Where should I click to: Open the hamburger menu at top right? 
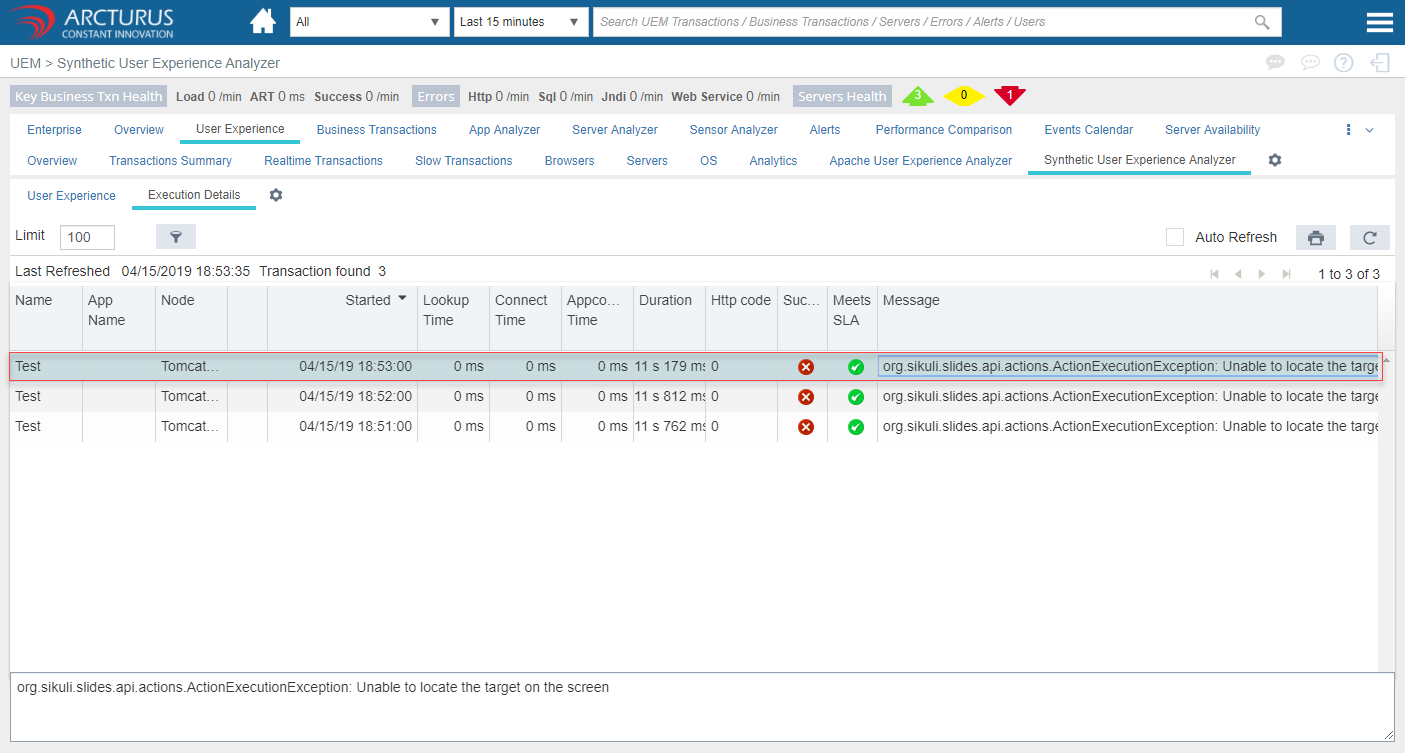pos(1379,22)
